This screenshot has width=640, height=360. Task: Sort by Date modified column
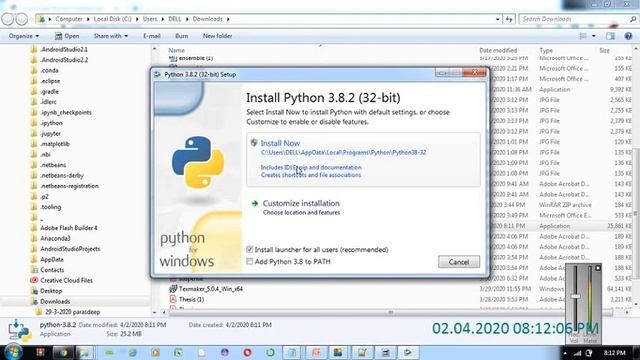(x=498, y=50)
